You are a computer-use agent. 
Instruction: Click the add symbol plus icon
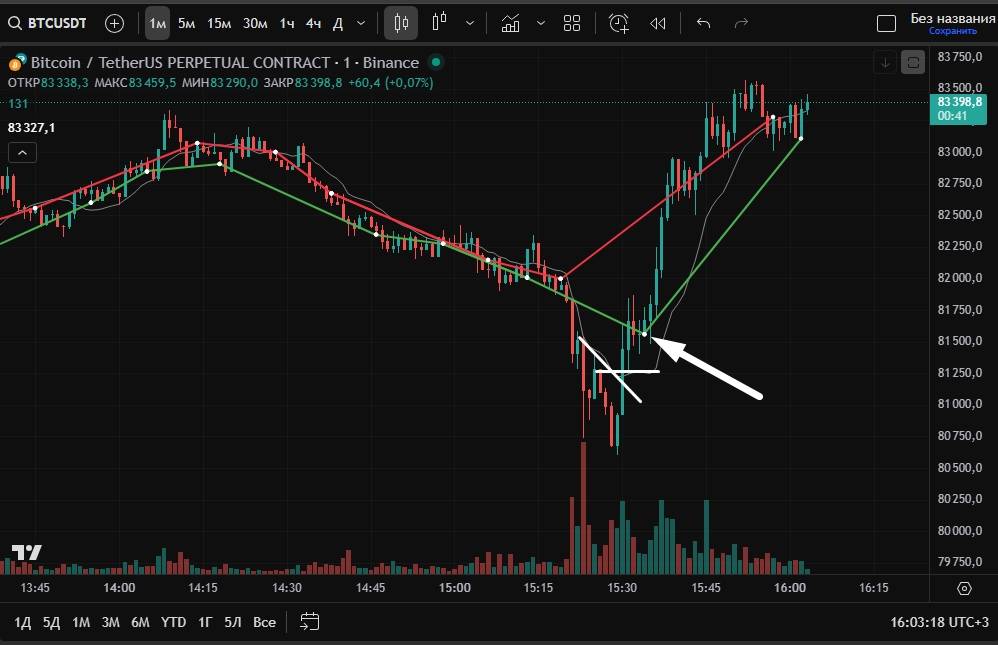click(x=114, y=22)
